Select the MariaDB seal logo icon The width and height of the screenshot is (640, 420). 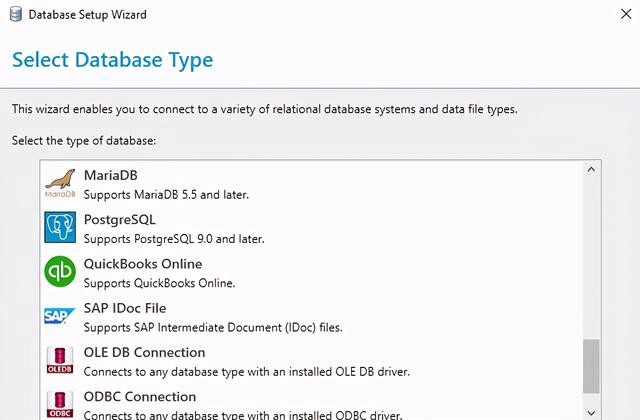click(60, 183)
